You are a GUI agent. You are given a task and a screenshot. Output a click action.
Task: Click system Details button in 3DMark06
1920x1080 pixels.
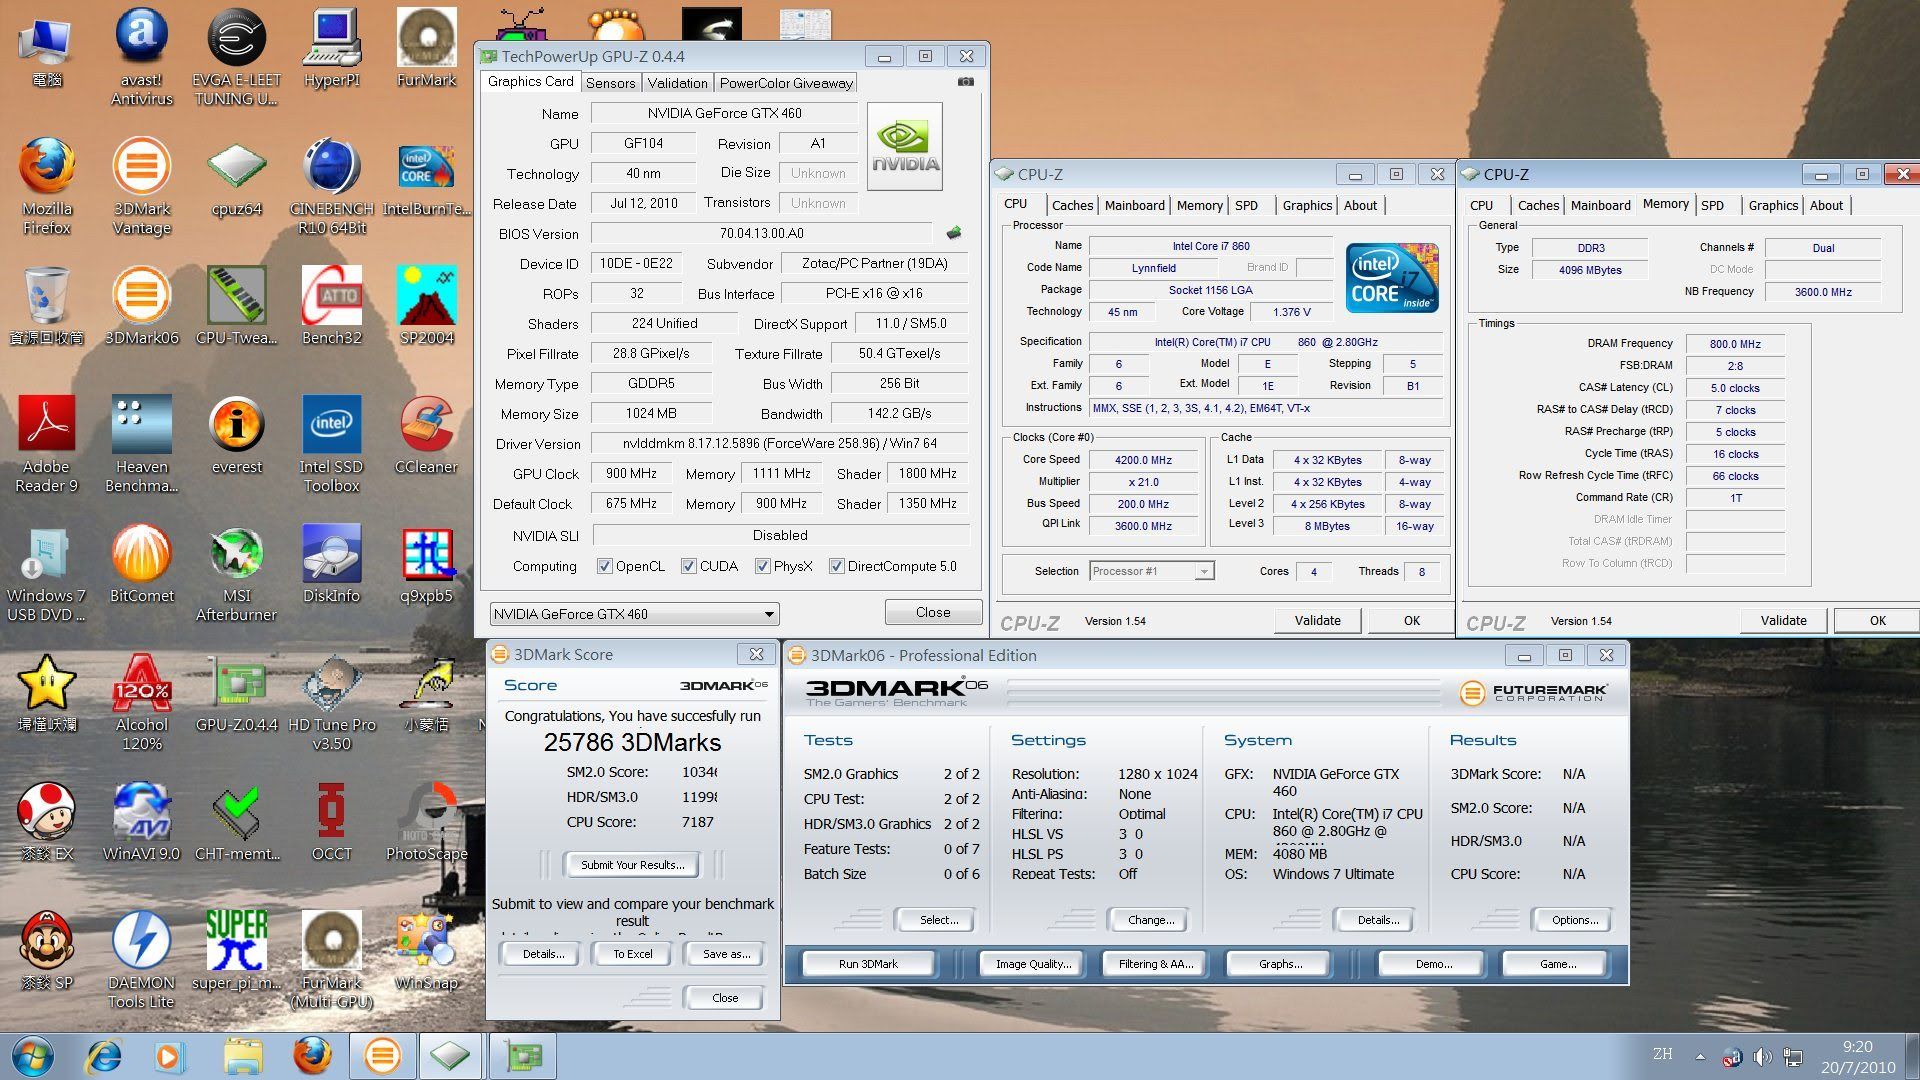click(1378, 920)
